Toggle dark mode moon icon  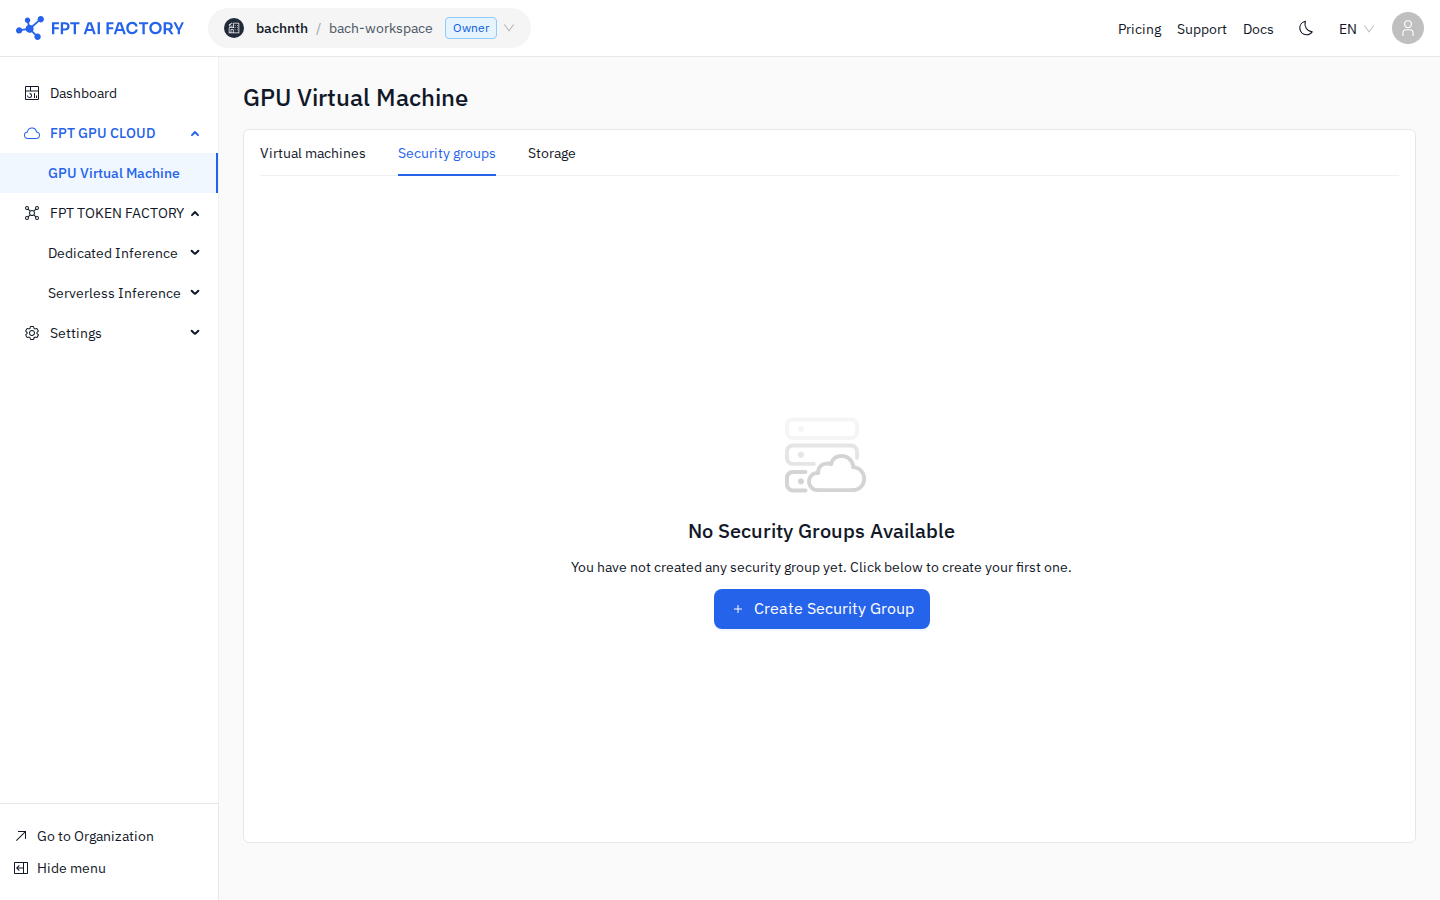[x=1306, y=28]
